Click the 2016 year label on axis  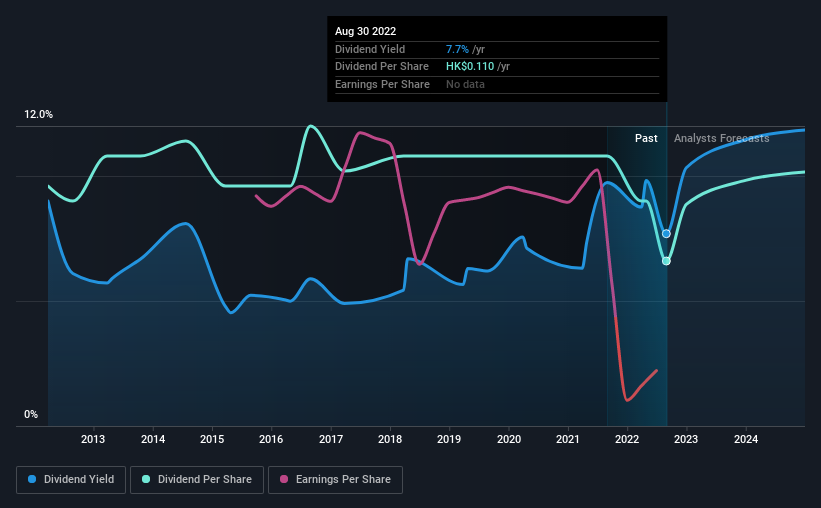click(x=271, y=439)
